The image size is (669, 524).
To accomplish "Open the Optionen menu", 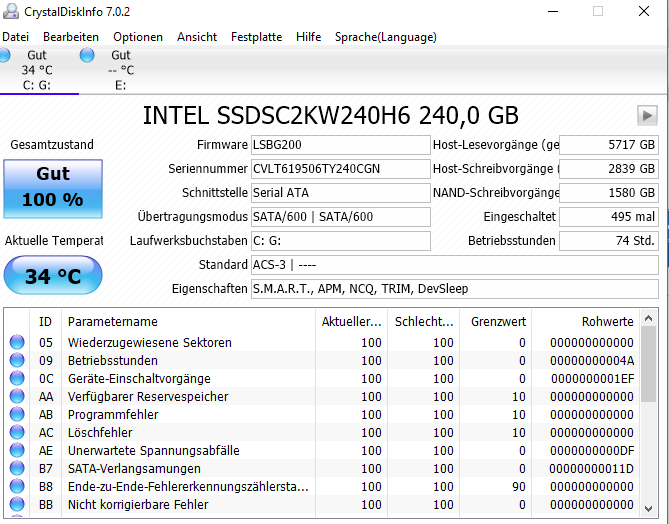I will coord(138,37).
